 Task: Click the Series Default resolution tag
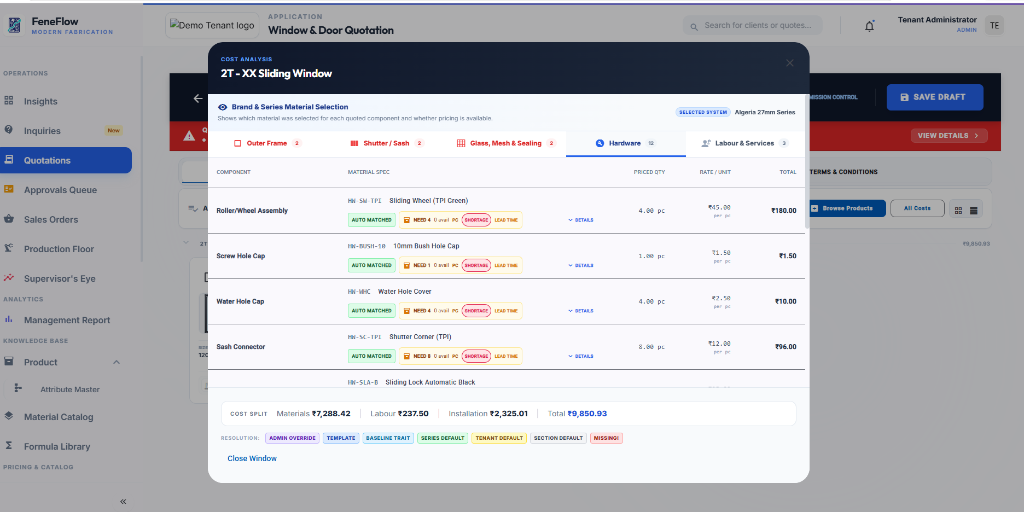click(x=443, y=438)
